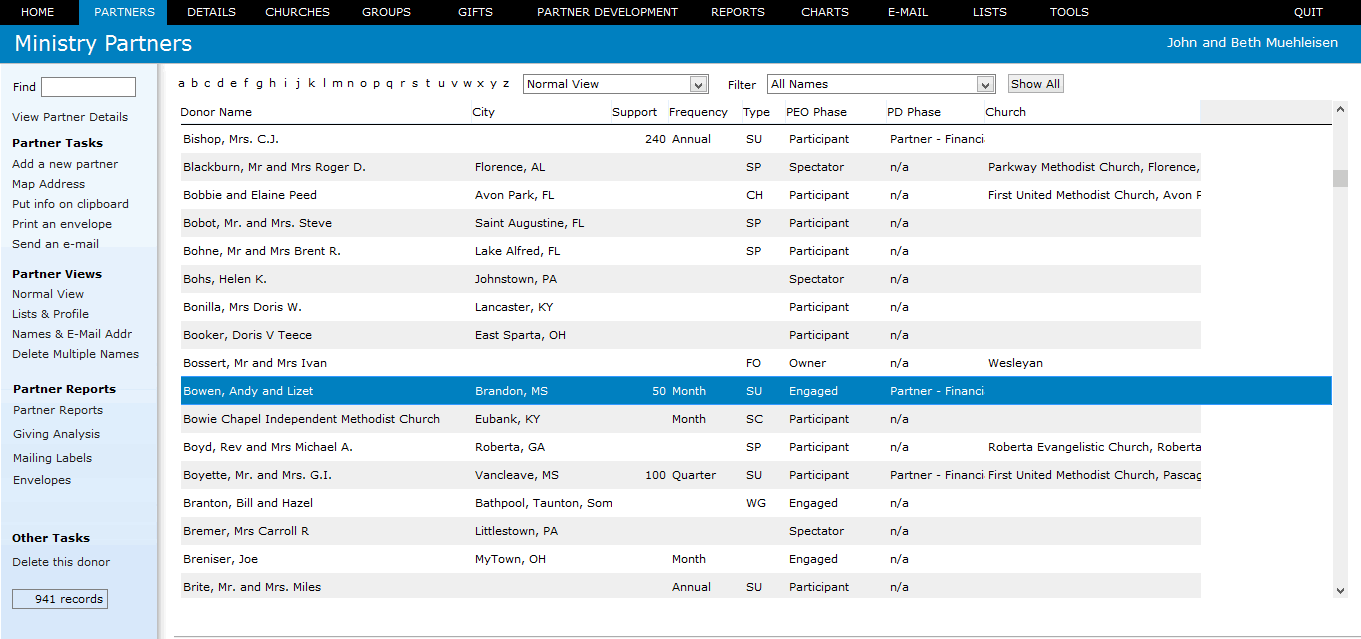The width and height of the screenshot is (1361, 639).
Task: Go to the DETAILS menu
Action: pyautogui.click(x=211, y=12)
